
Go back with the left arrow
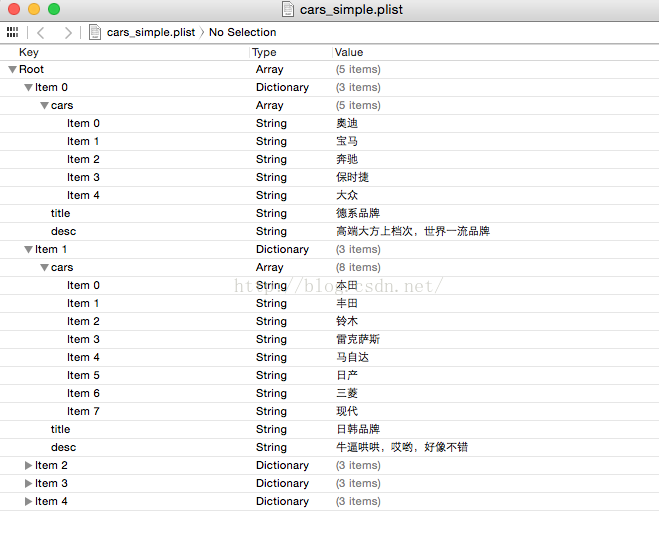point(41,32)
